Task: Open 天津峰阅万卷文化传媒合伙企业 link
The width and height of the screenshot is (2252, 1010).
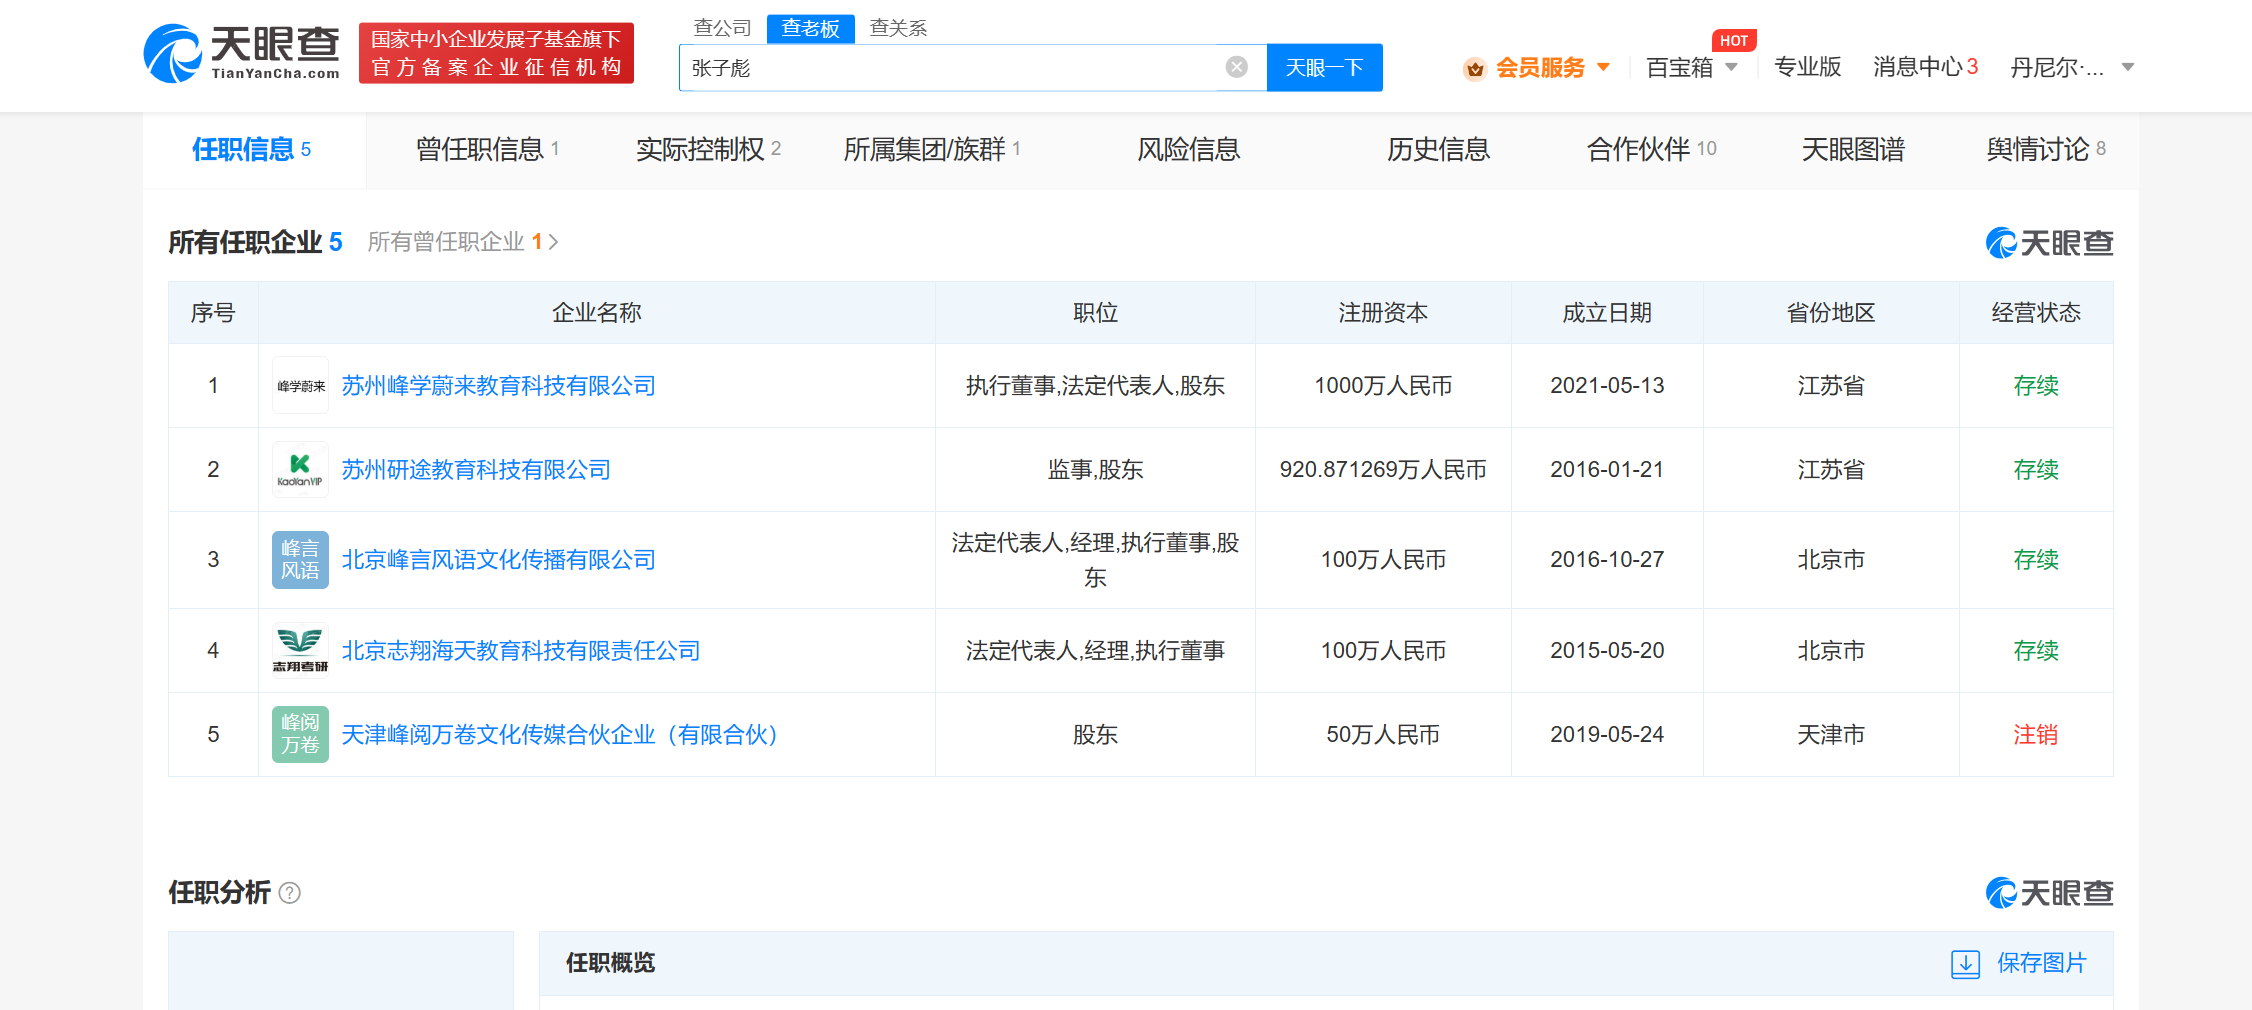Action: (x=559, y=735)
